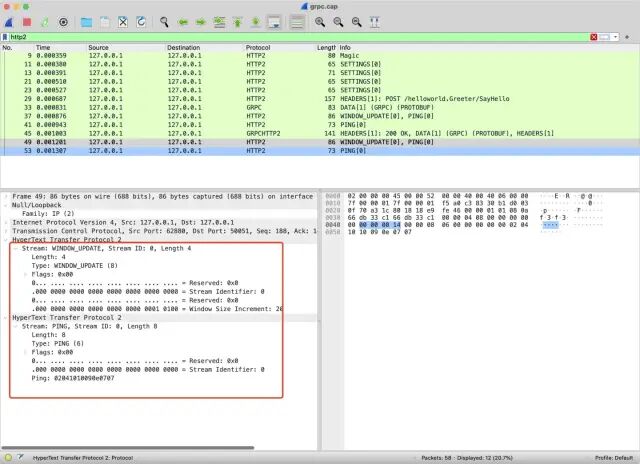The width and height of the screenshot is (640, 464).
Task: Select the Type: PING (6) field
Action: point(58,344)
